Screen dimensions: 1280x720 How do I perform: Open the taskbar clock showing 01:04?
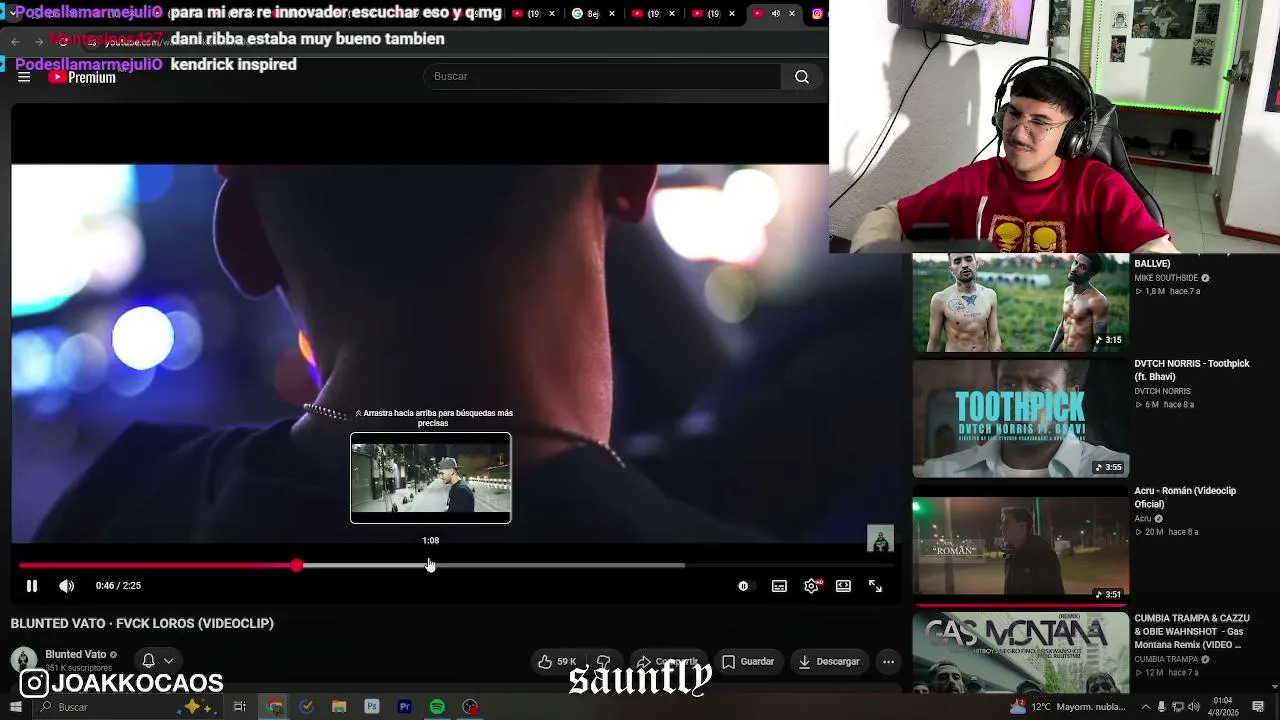1222,707
